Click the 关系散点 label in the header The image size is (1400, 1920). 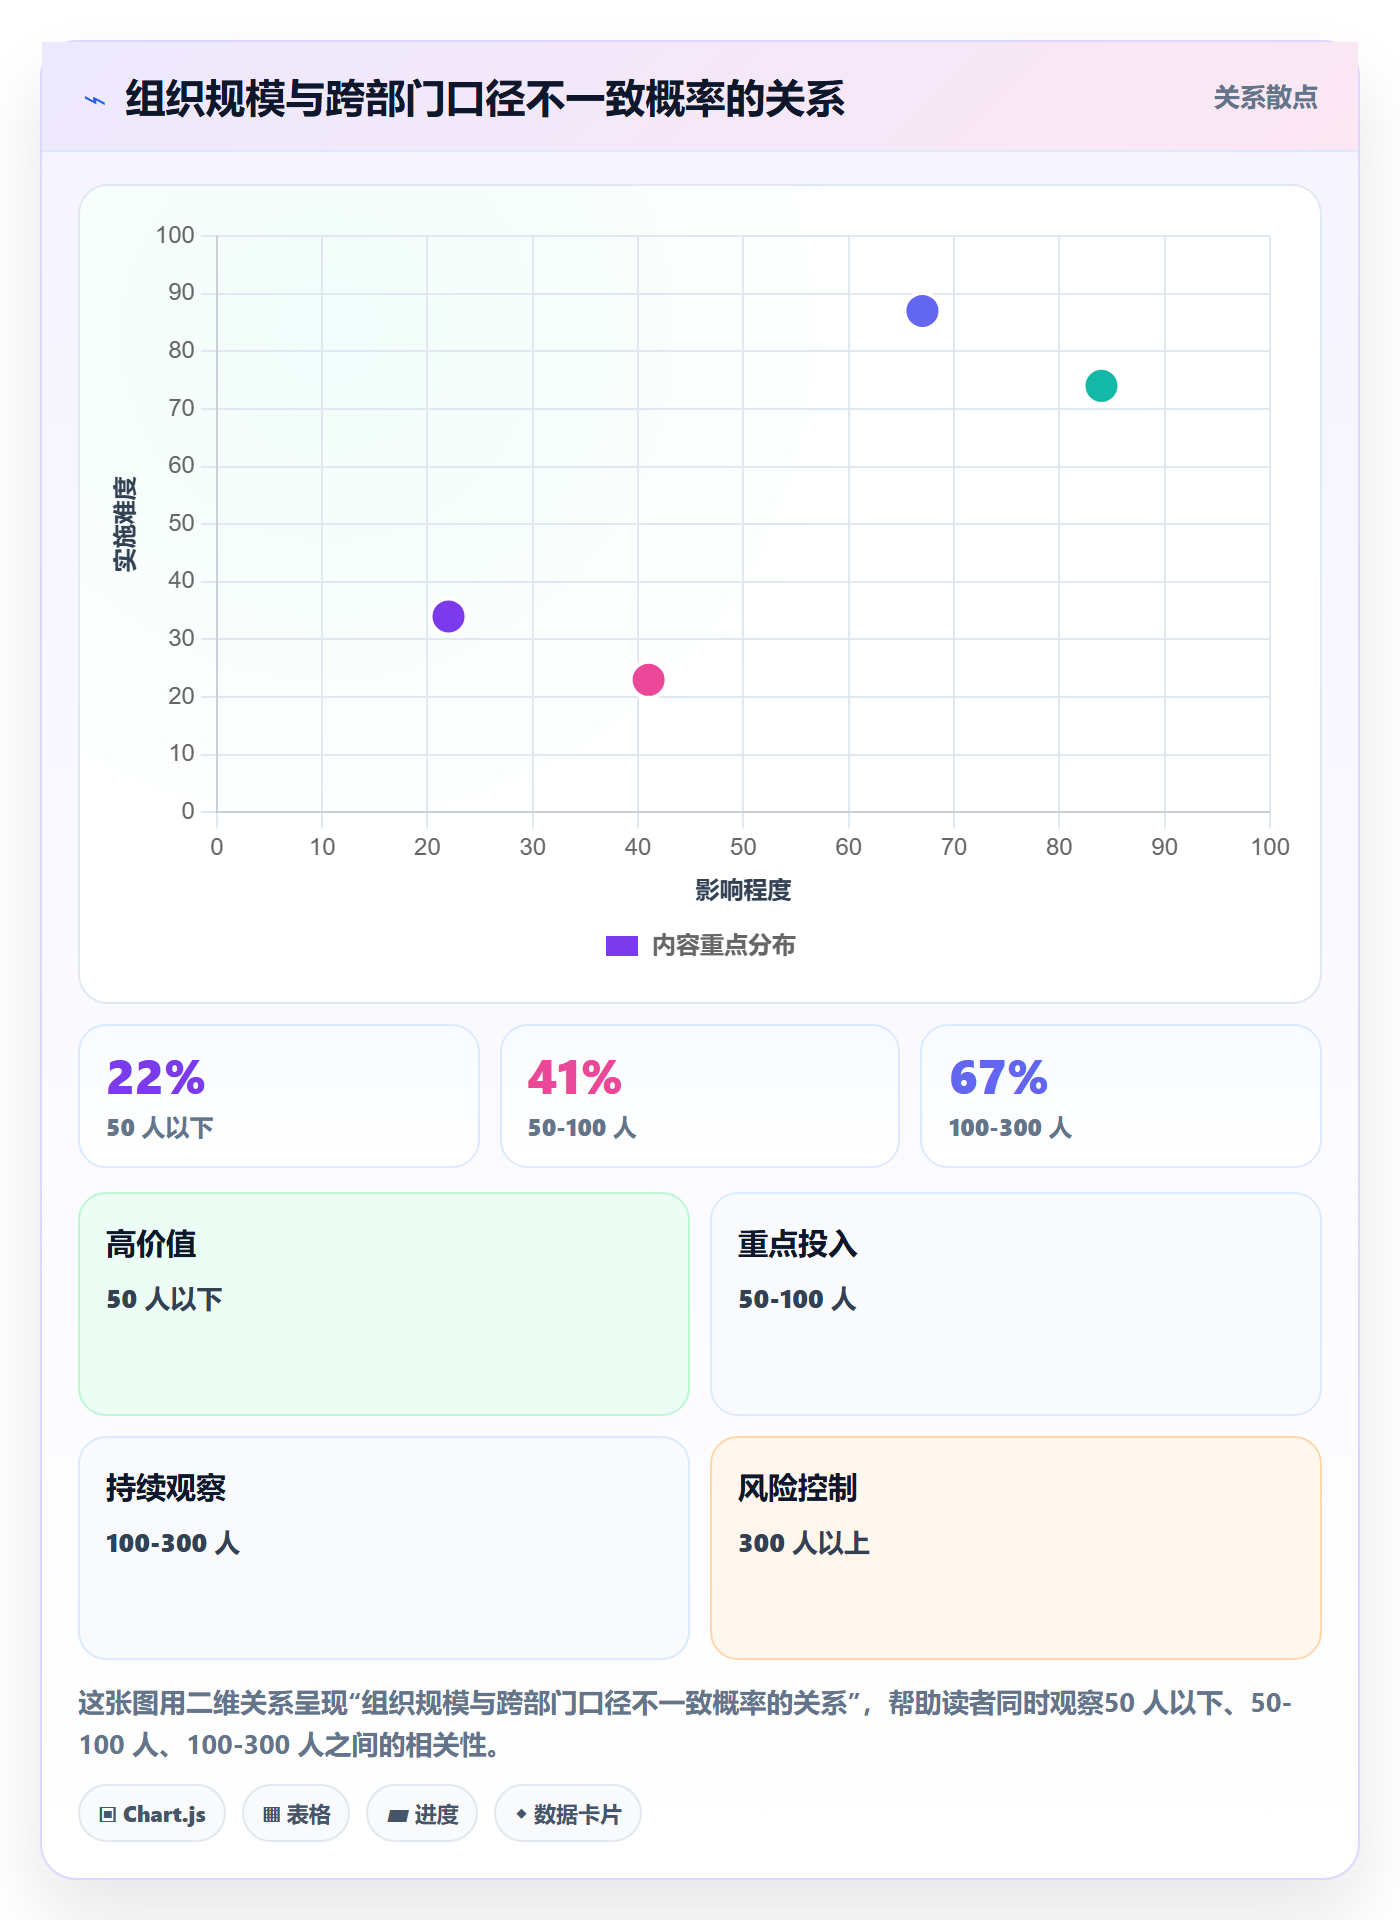click(1265, 98)
